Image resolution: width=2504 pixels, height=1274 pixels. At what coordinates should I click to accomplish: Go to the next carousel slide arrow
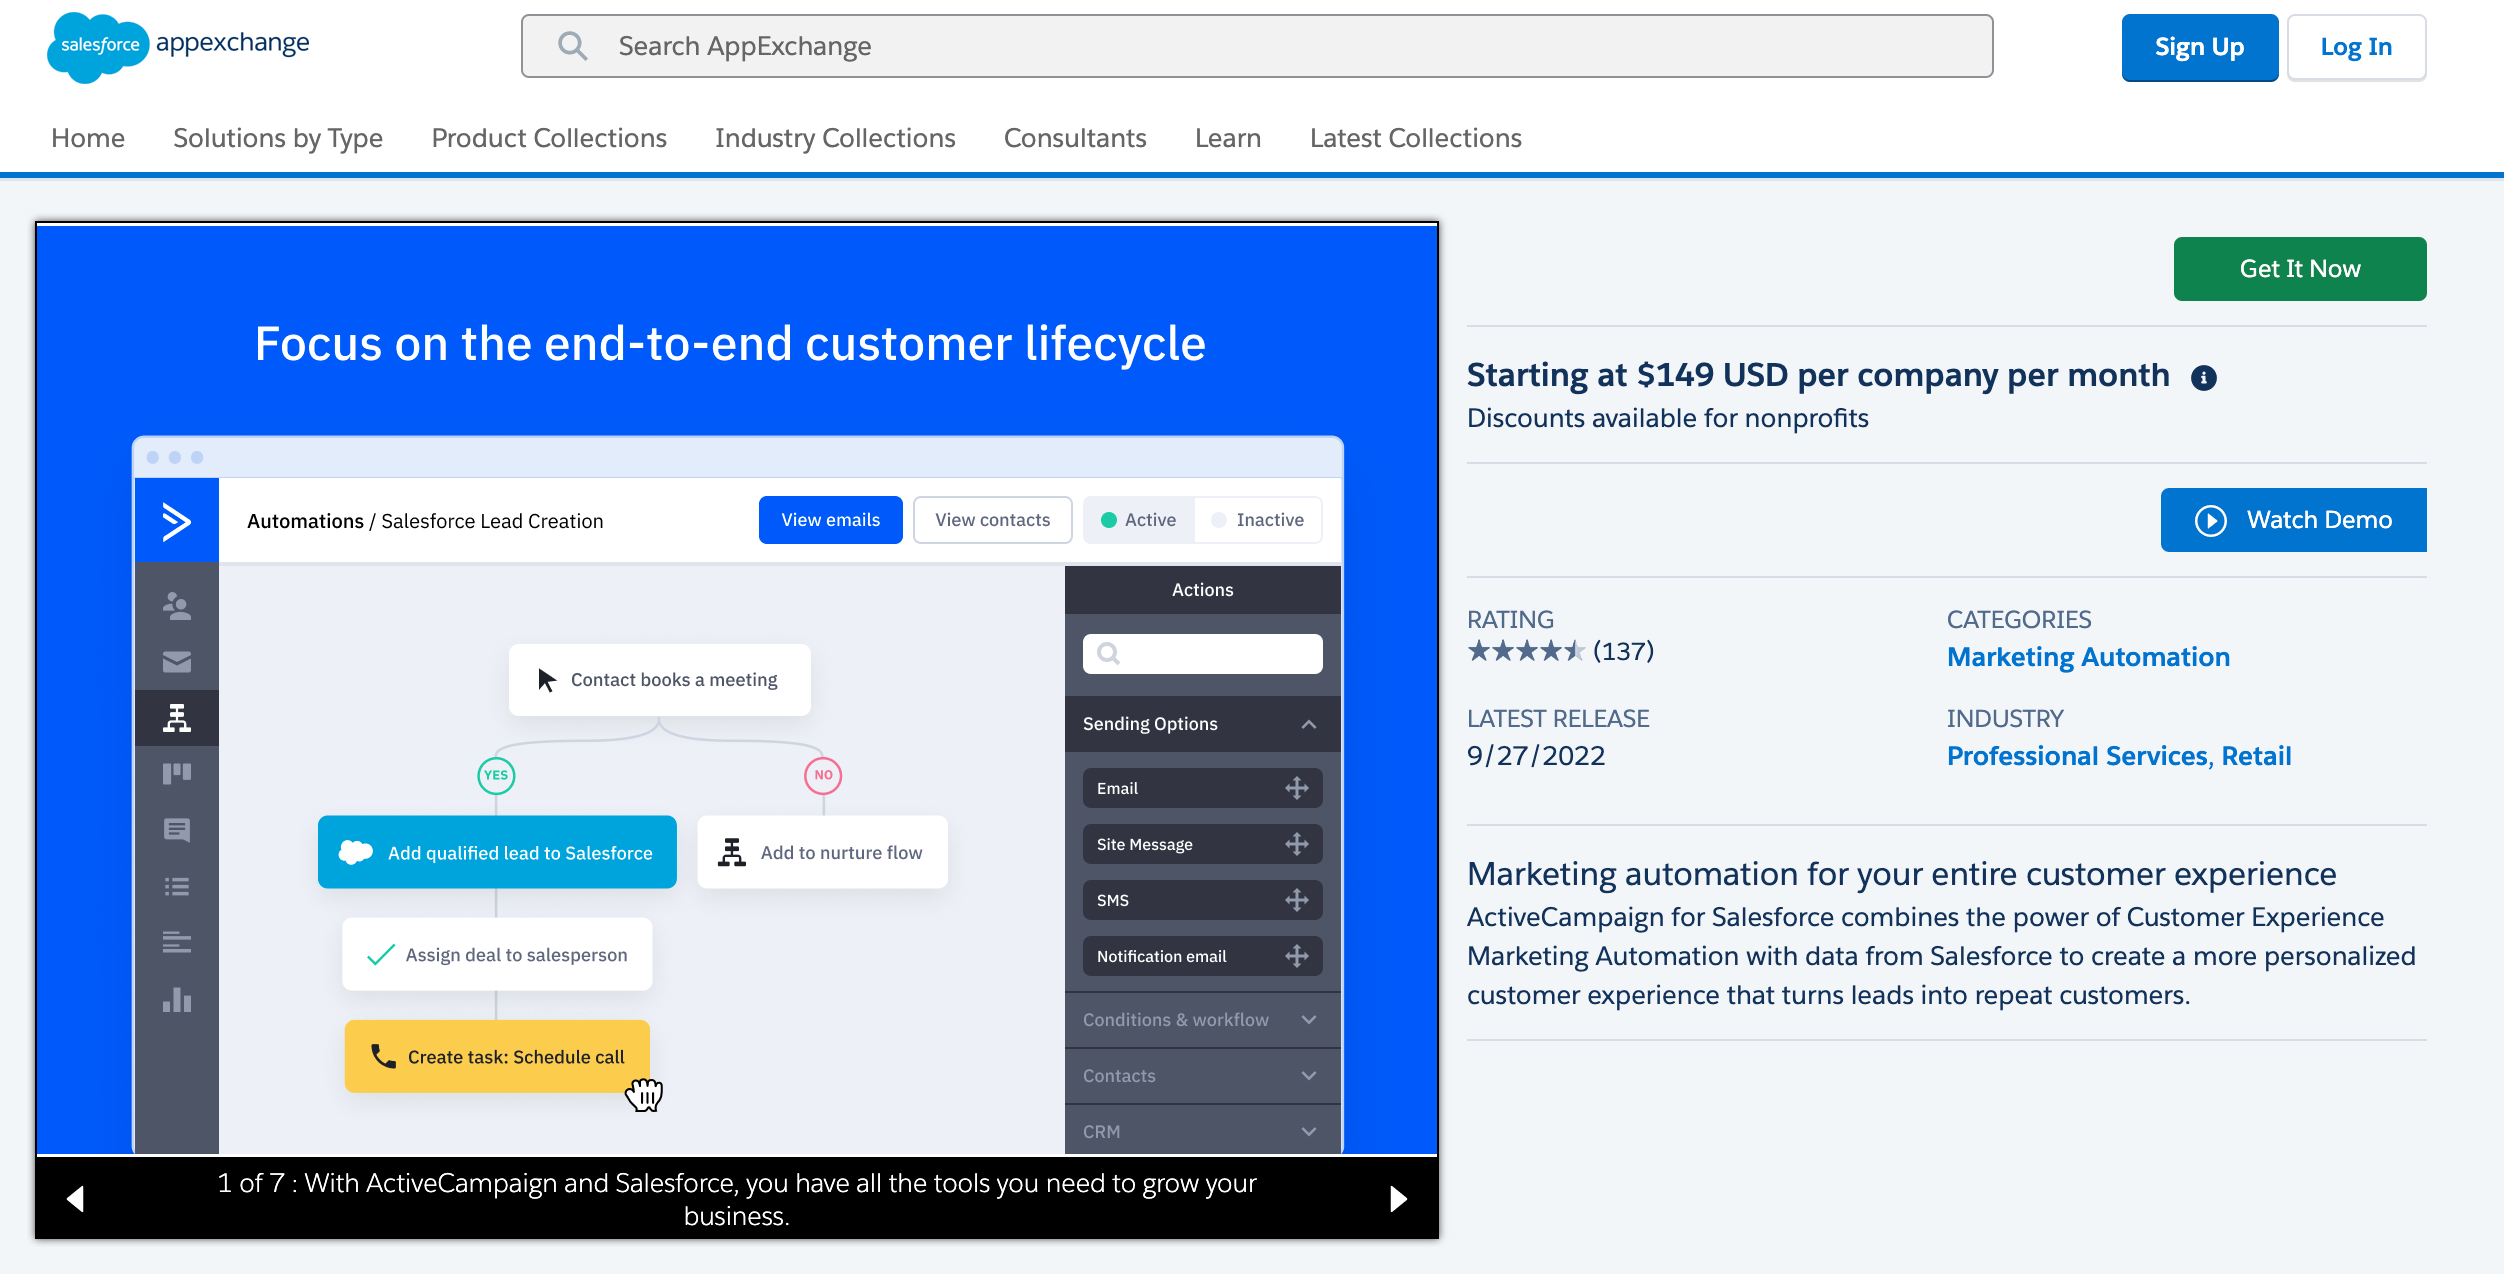click(1398, 1198)
